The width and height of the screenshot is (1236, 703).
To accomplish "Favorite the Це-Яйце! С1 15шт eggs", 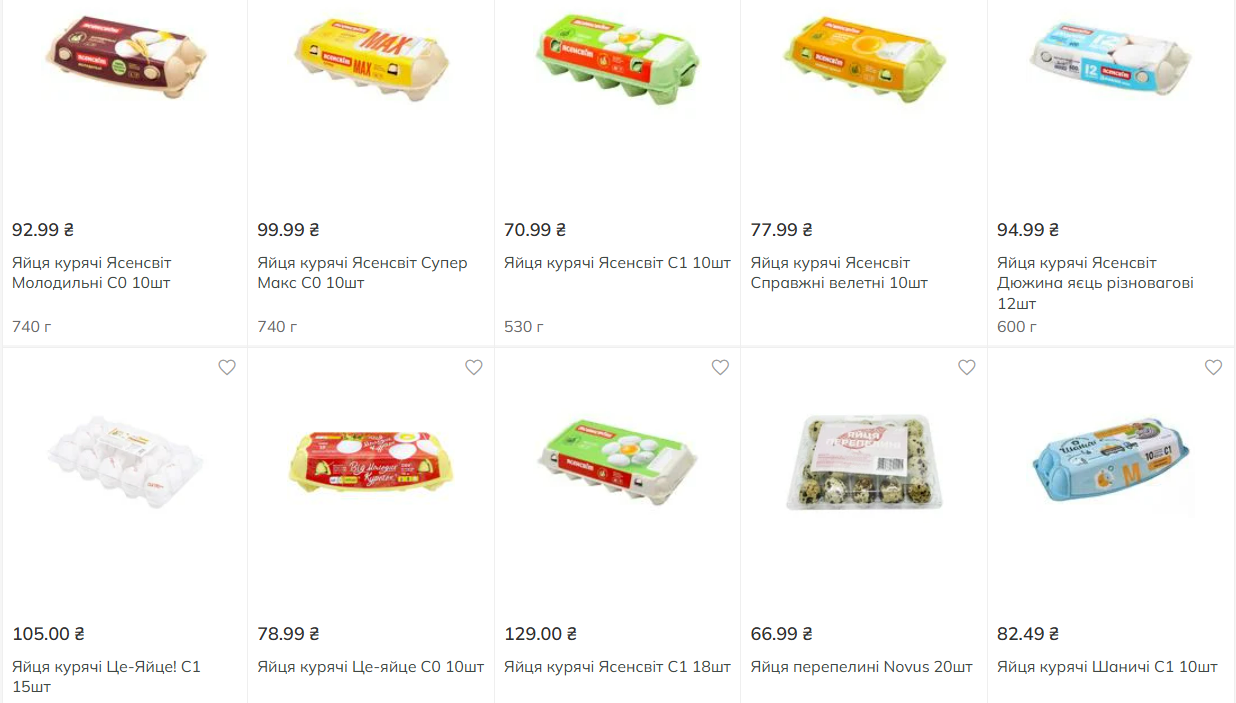I will coord(227,368).
